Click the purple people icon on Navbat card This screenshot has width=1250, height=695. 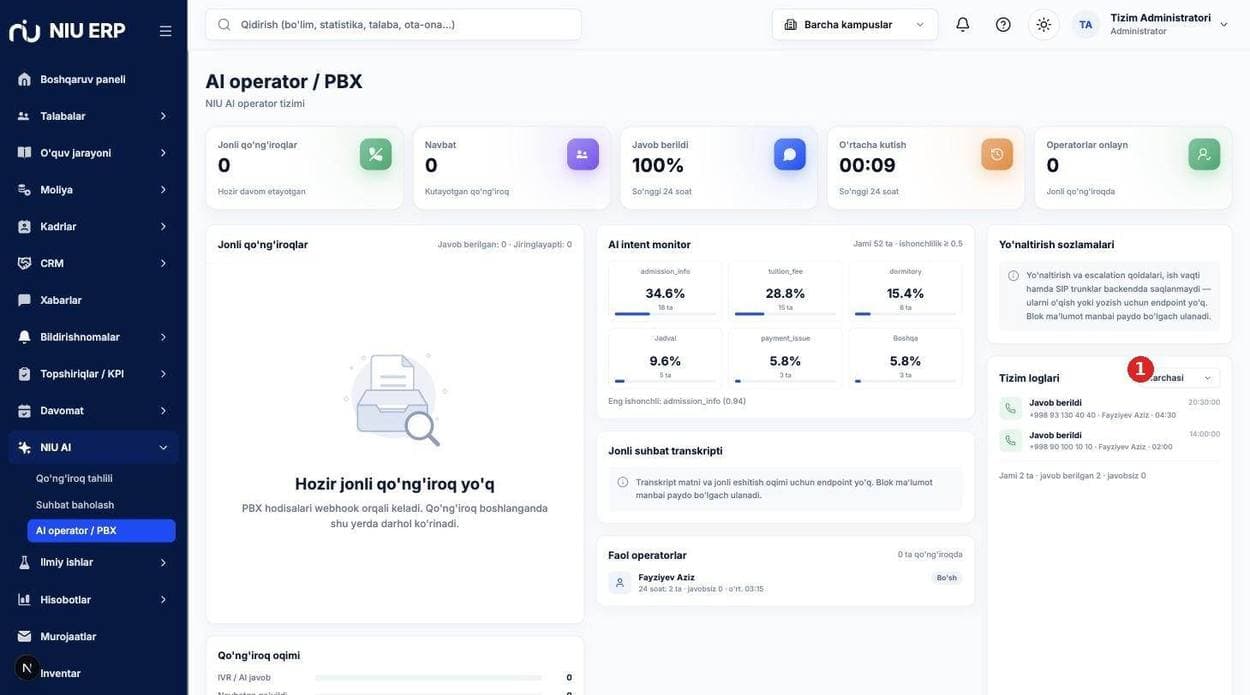[583, 154]
